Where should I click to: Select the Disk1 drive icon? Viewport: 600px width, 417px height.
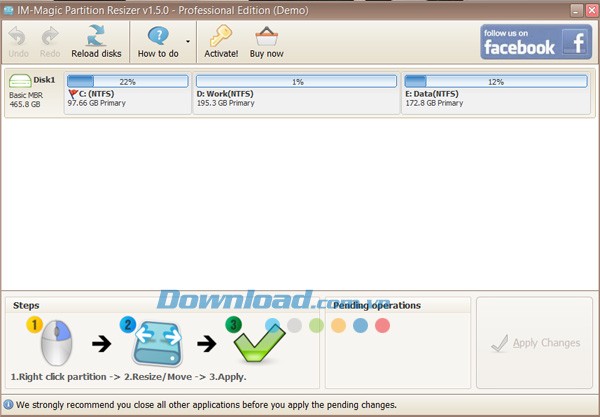point(20,81)
